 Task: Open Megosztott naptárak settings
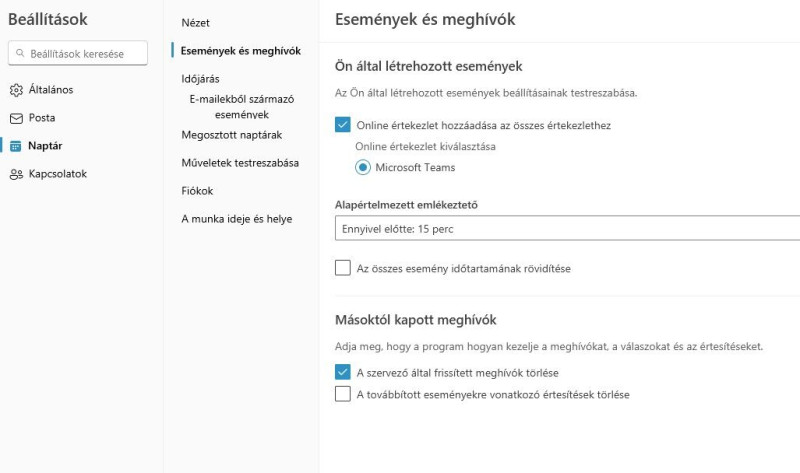coord(232,135)
